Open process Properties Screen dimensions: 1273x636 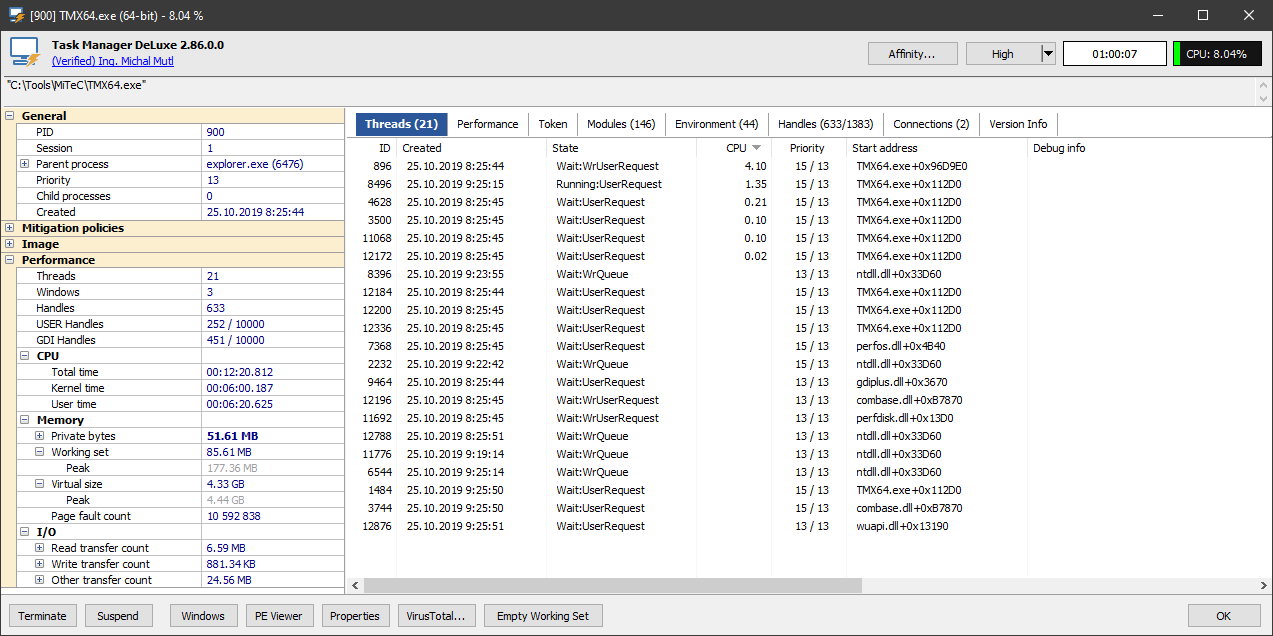click(x=355, y=616)
